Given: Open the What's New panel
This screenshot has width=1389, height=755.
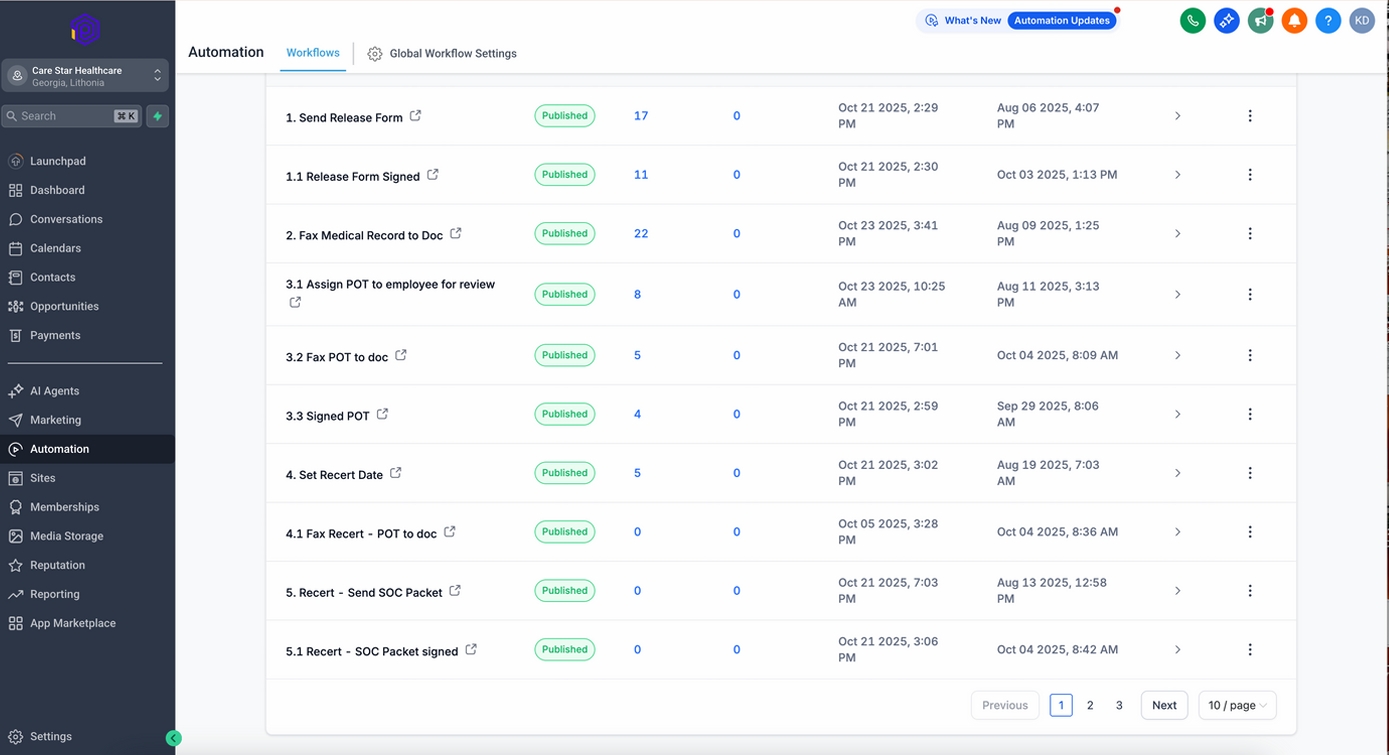Looking at the screenshot, I should [962, 19].
